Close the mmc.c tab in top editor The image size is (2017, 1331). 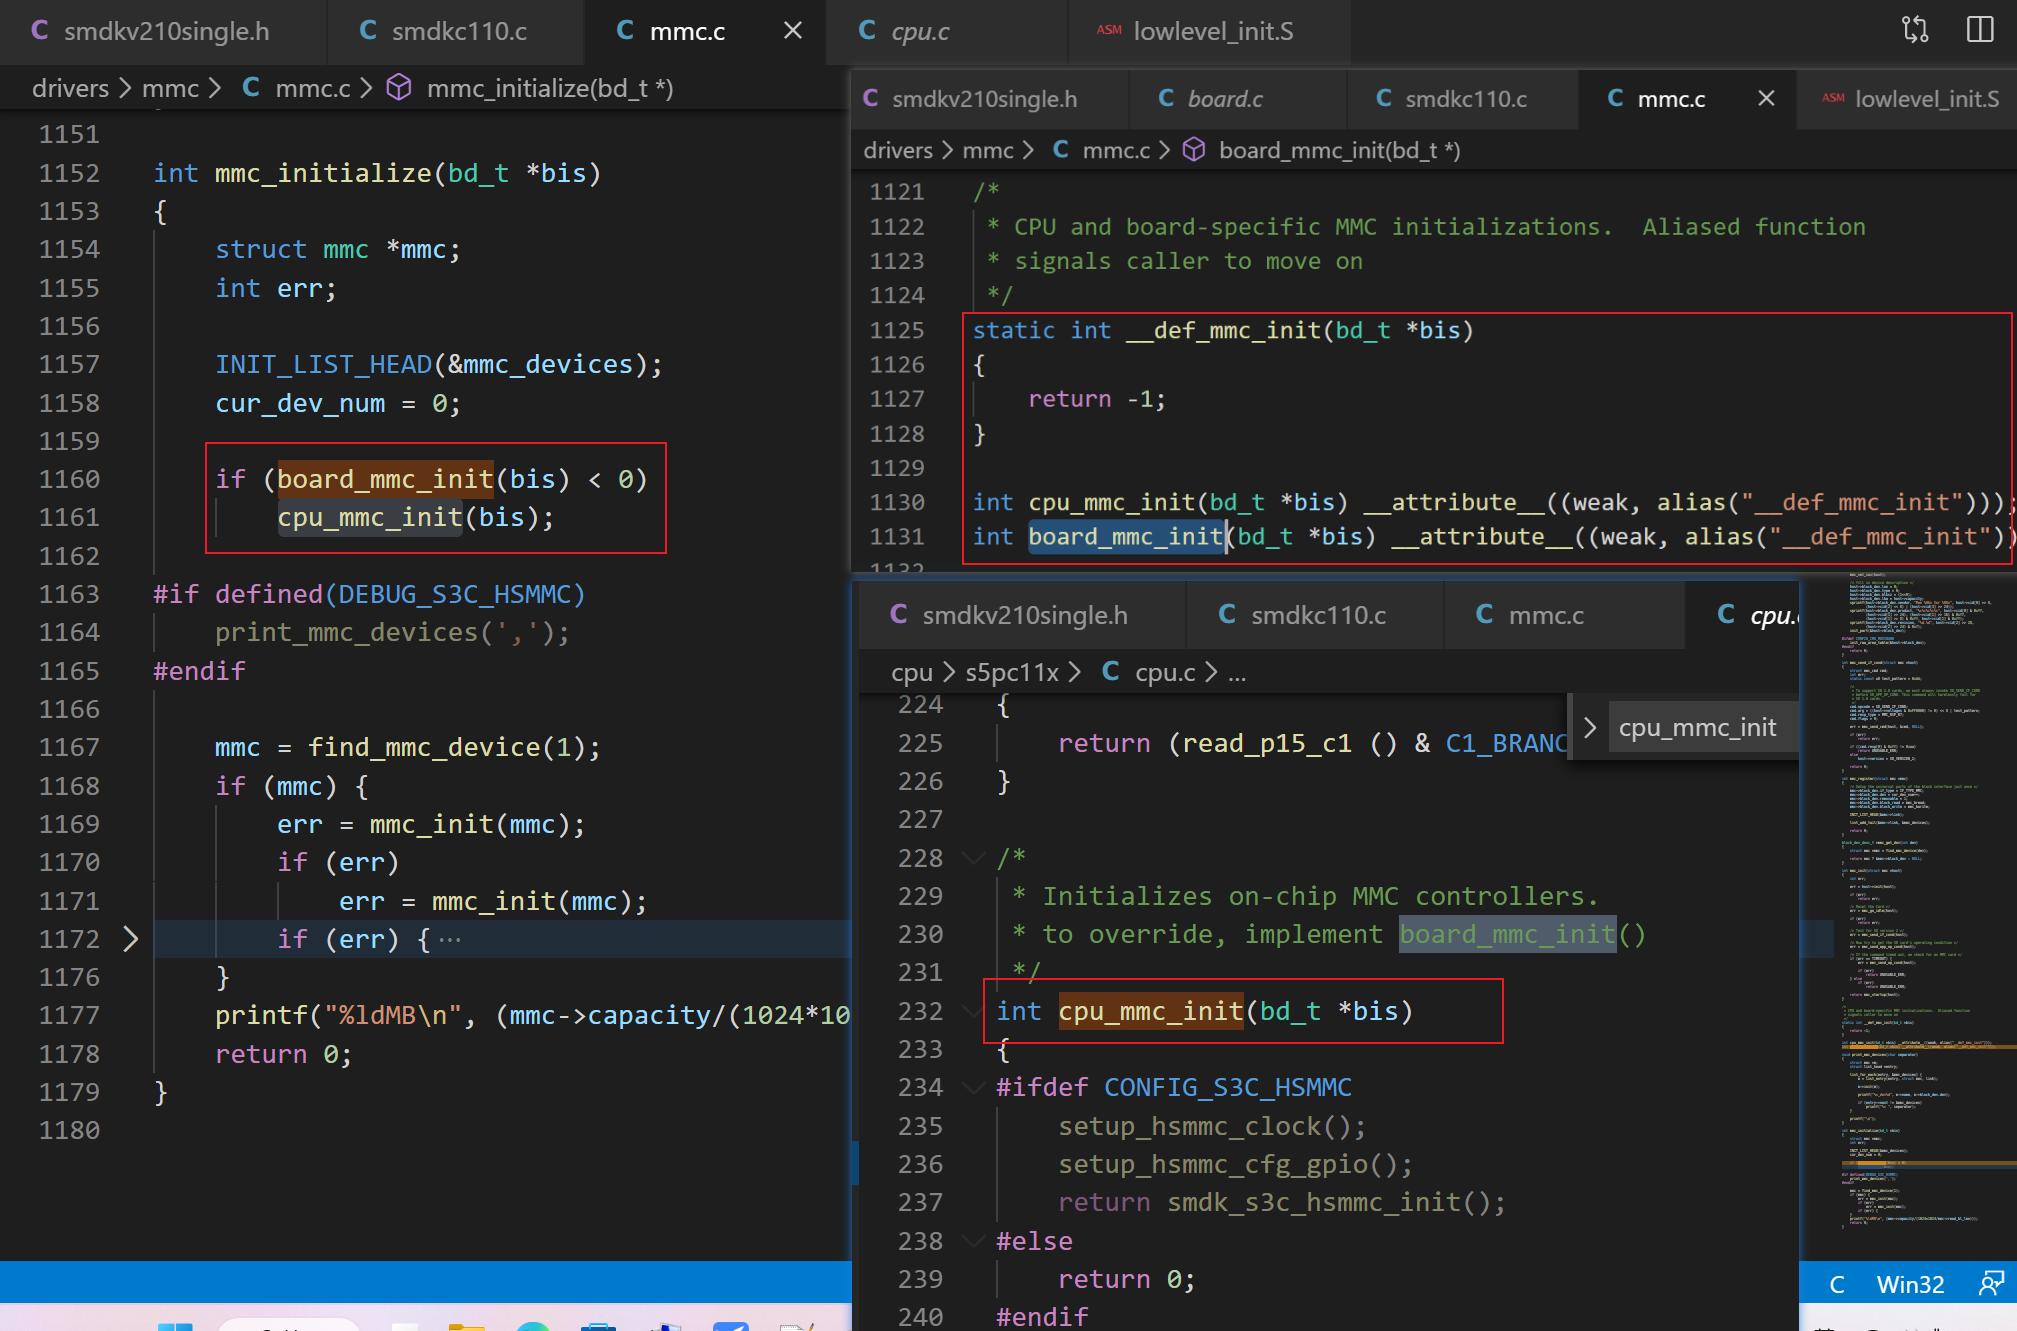(x=792, y=31)
